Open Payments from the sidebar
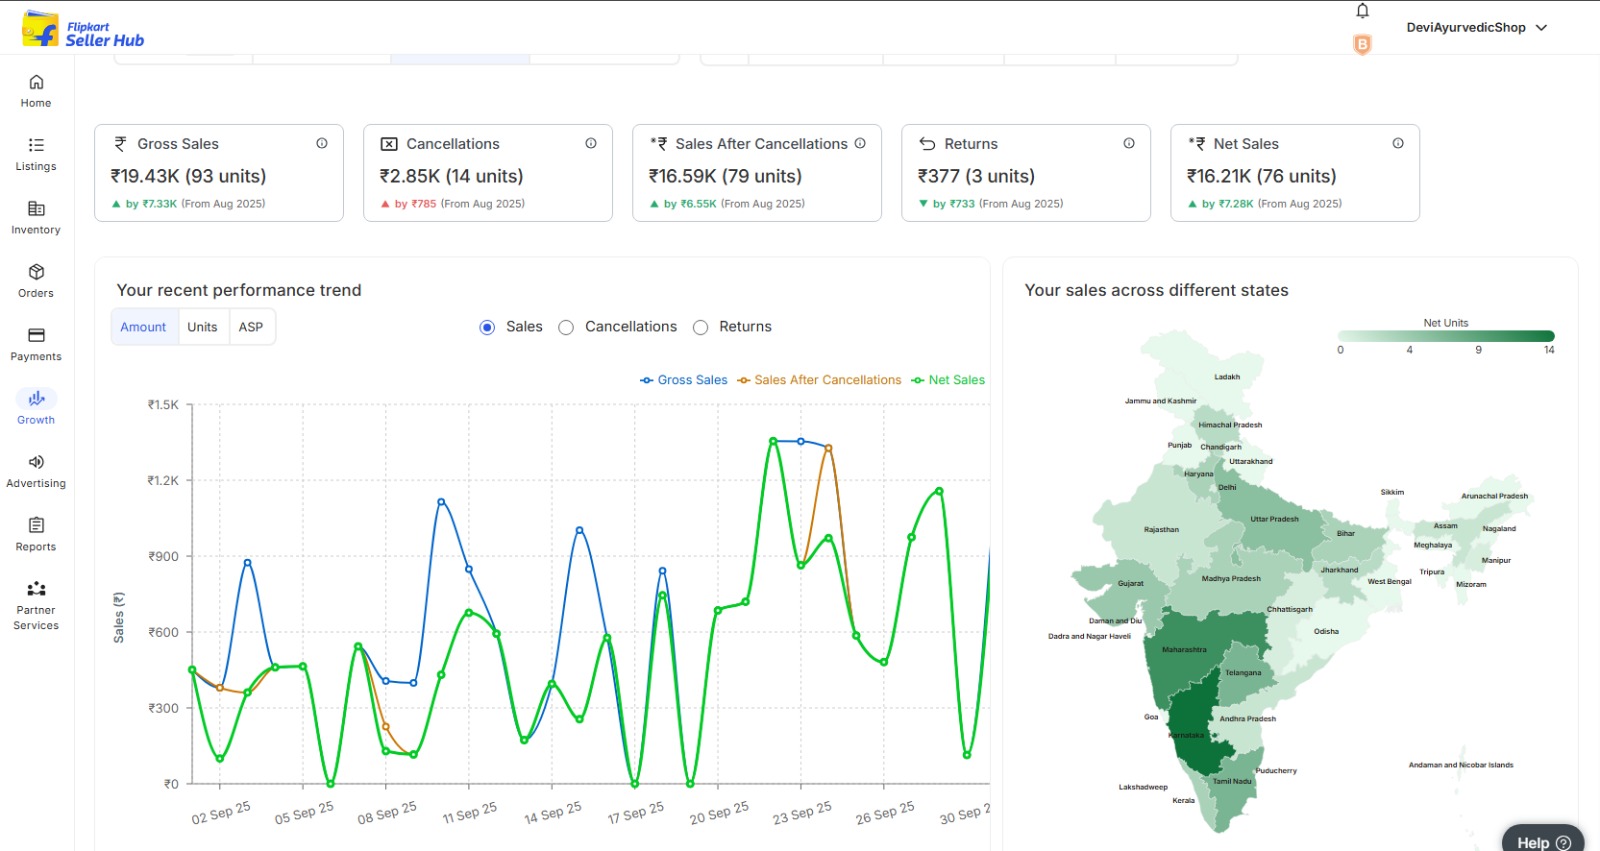This screenshot has height=851, width=1600. pyautogui.click(x=36, y=336)
